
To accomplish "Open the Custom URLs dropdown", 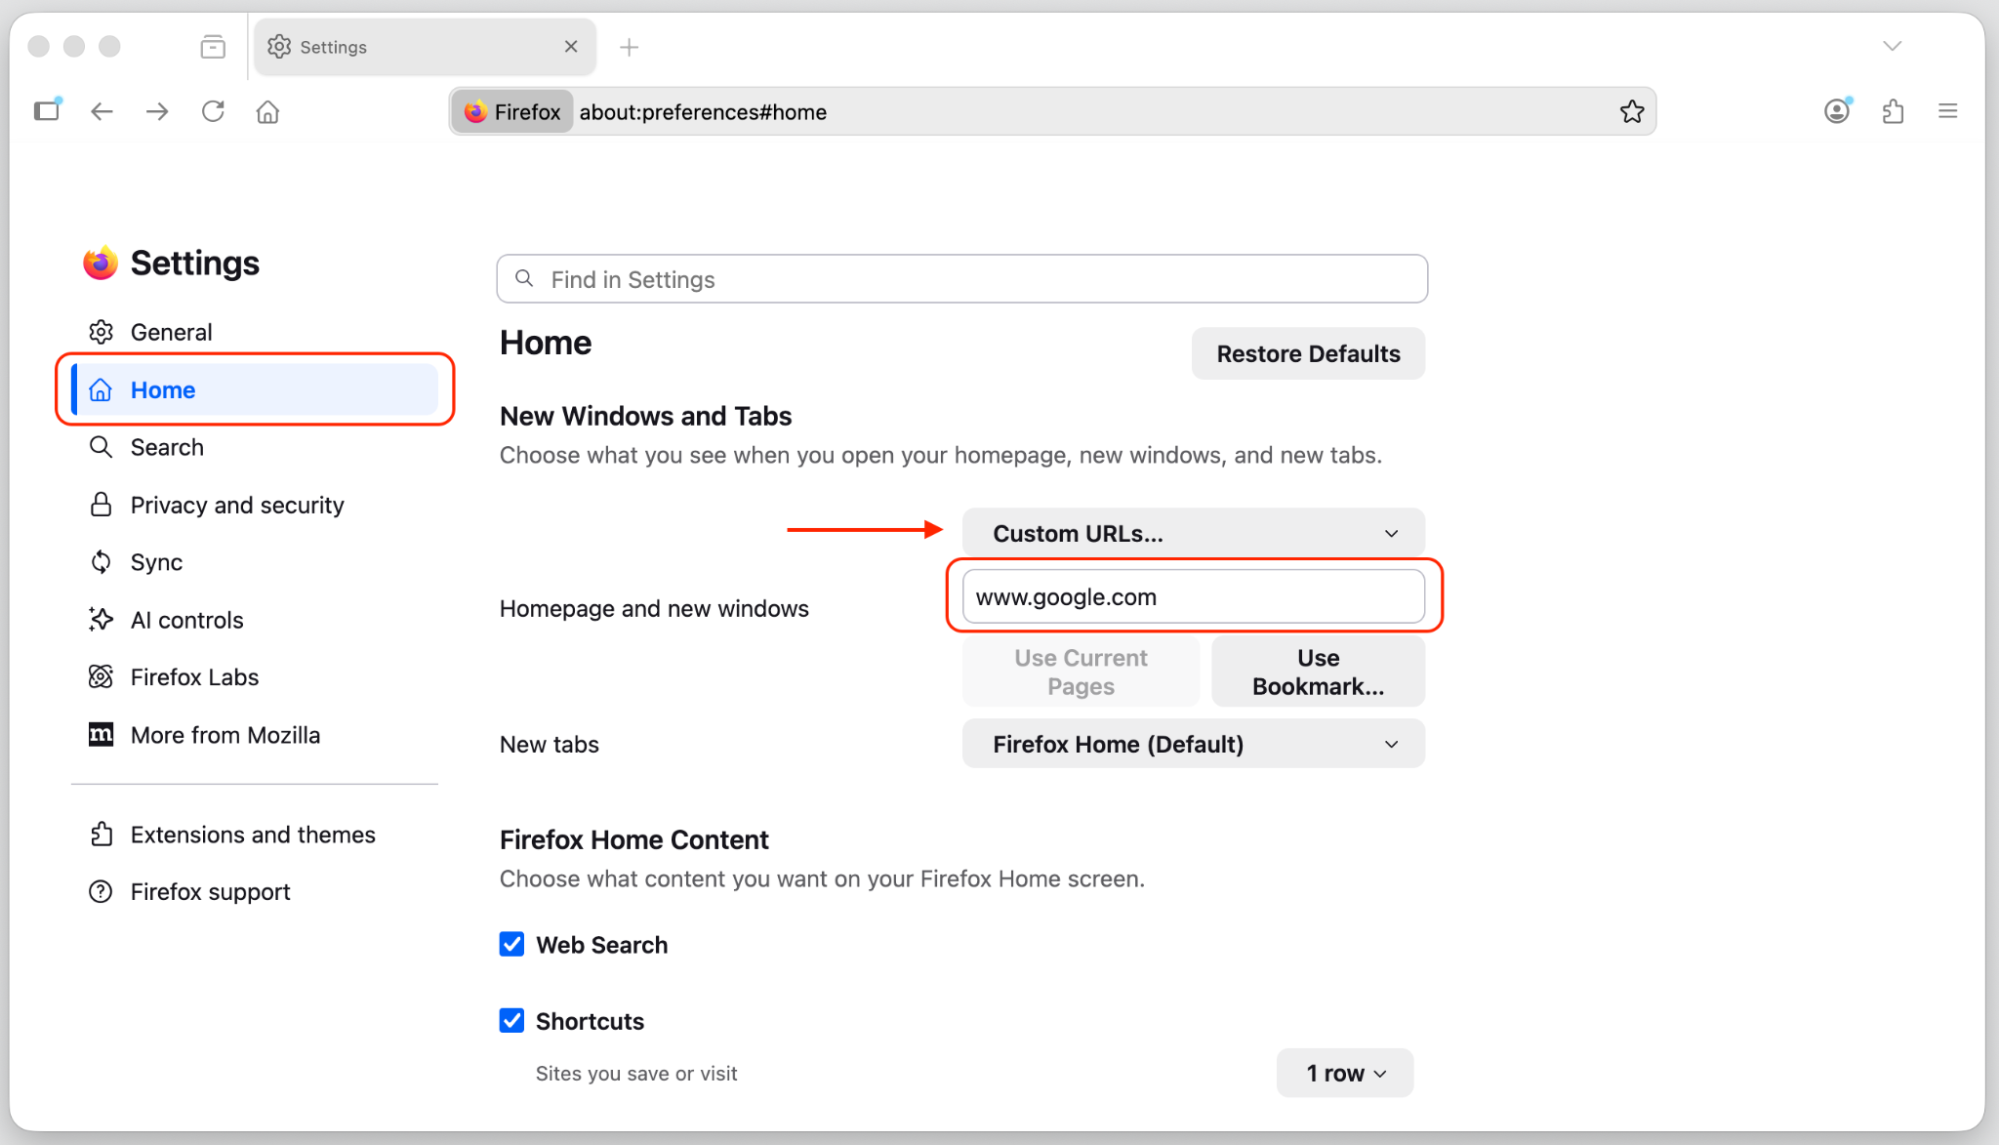I will tap(1193, 533).
